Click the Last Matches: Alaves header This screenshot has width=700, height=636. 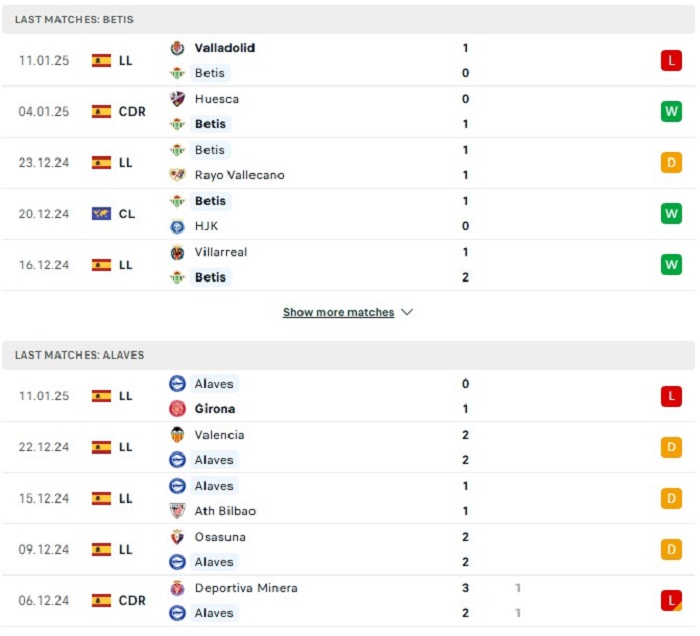[348, 355]
